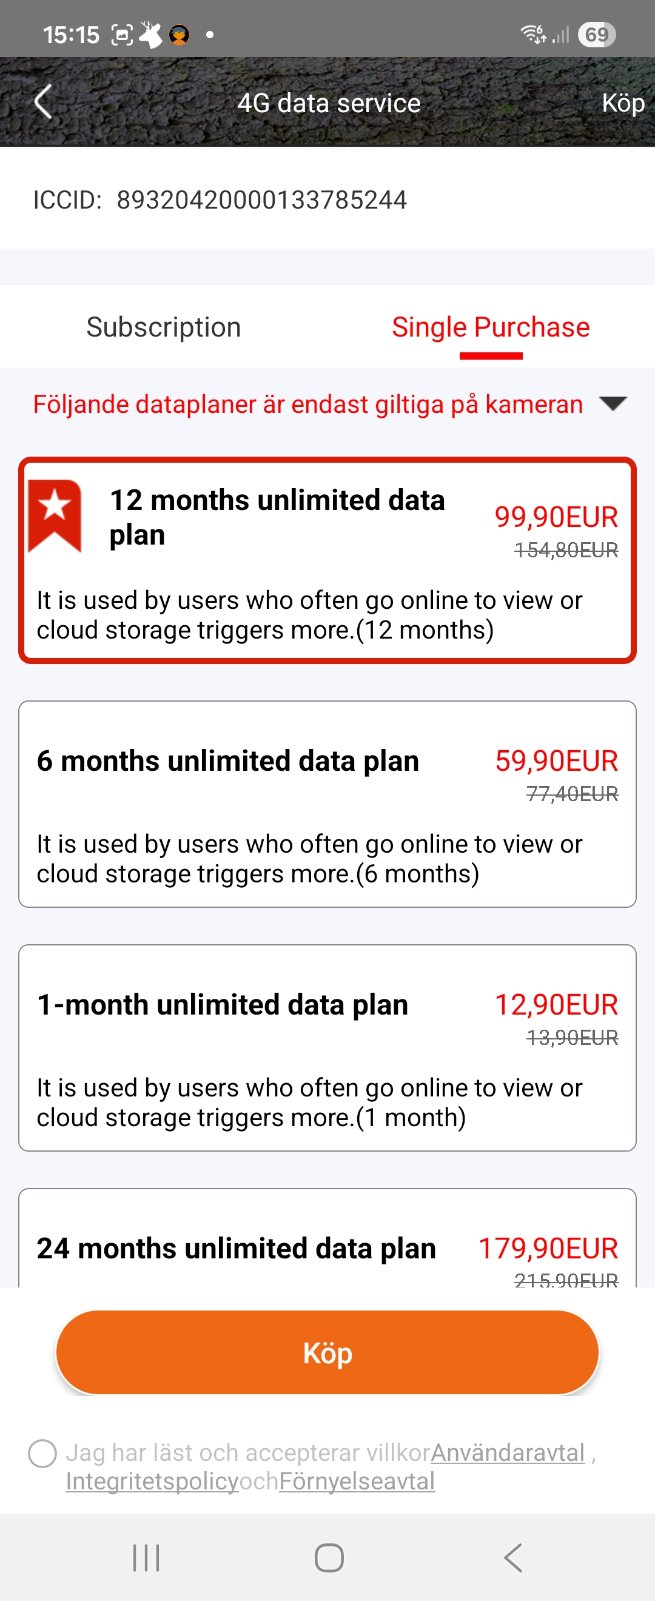Tap Köp in the top header
655x1601 pixels.
coord(622,103)
